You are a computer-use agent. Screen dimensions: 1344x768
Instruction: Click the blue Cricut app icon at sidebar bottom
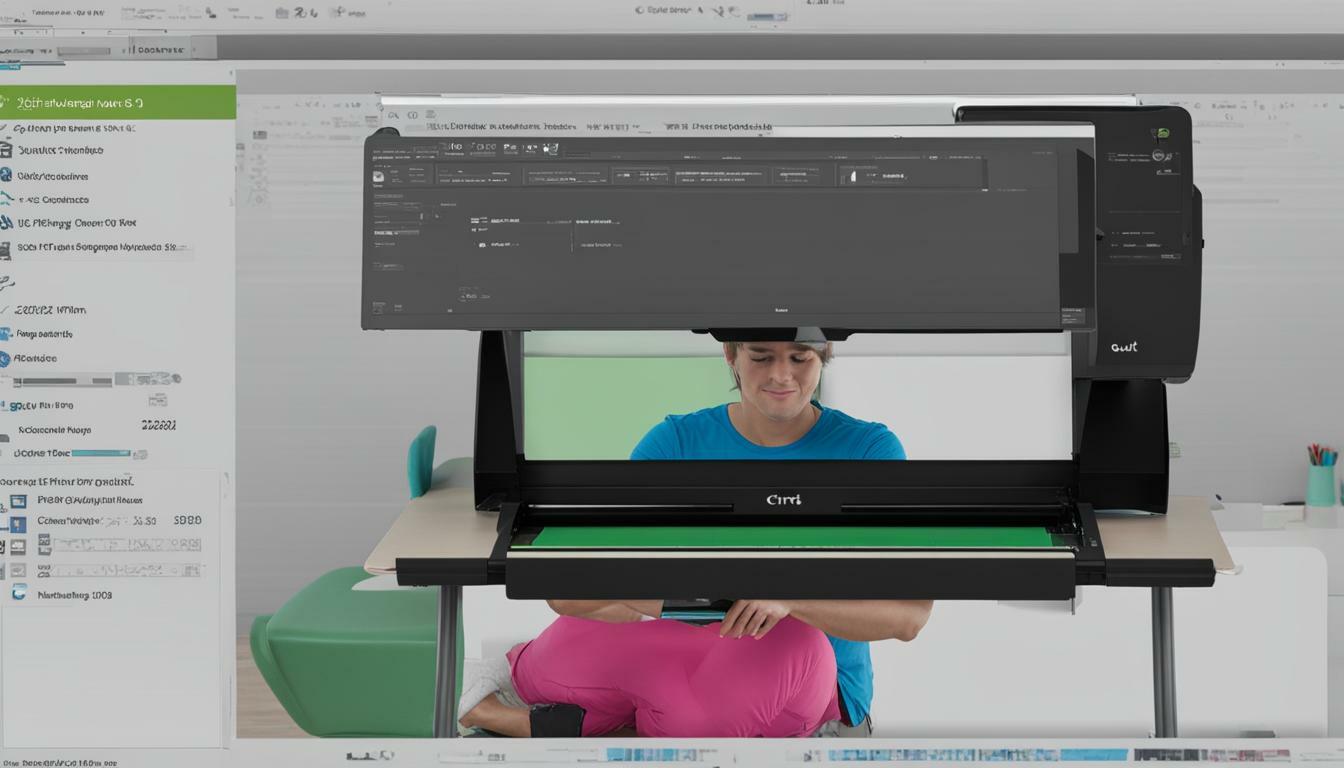point(18,592)
